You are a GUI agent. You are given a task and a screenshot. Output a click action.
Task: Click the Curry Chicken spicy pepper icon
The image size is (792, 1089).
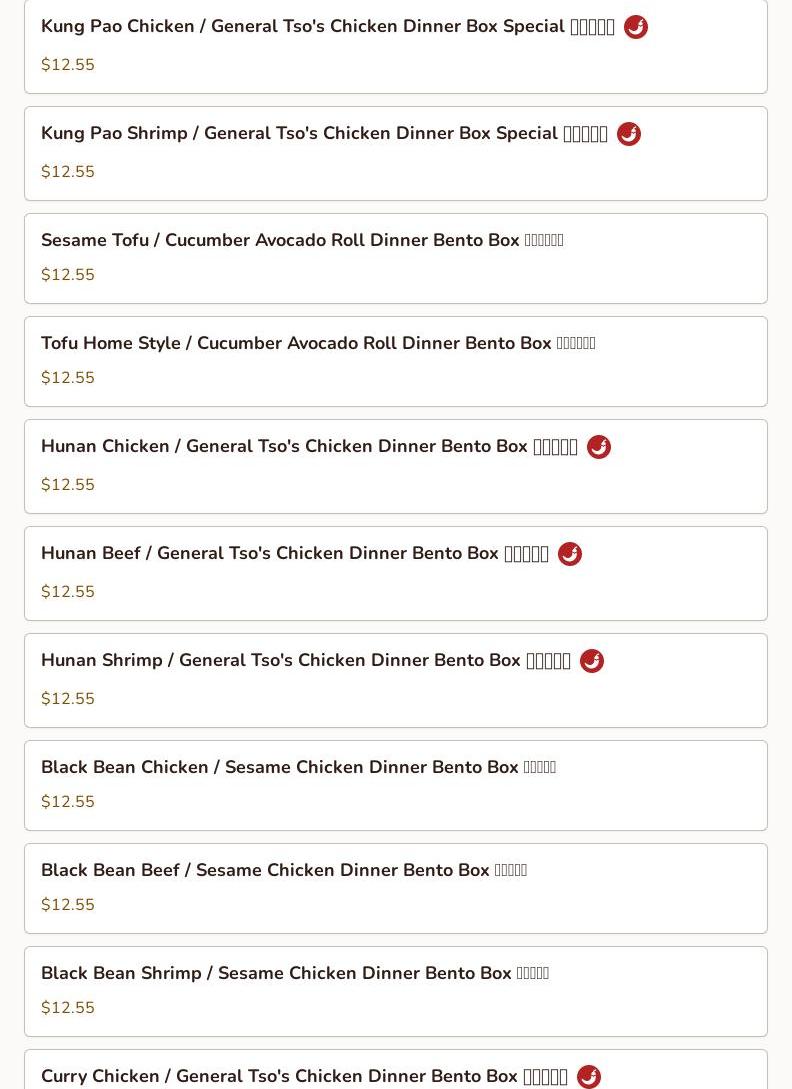point(588,1077)
